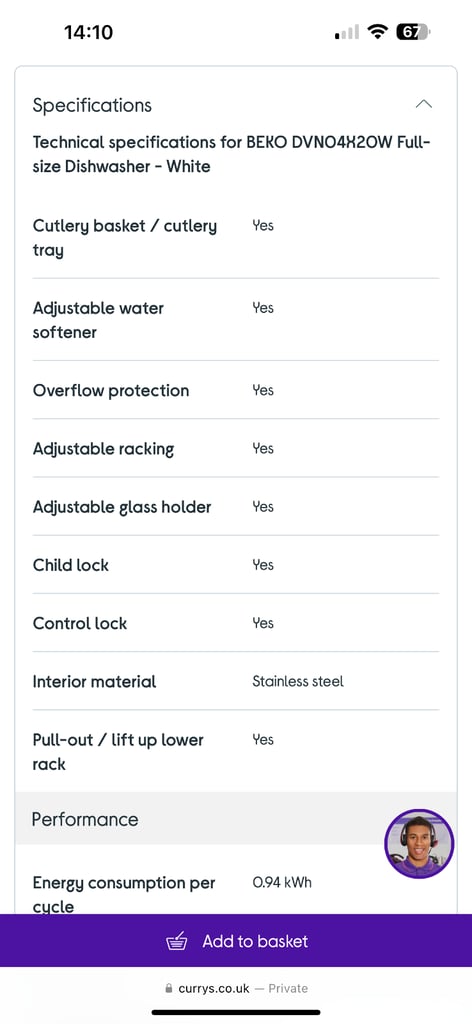Tap the Energy consumption per cycle label

pyautogui.click(x=124, y=895)
